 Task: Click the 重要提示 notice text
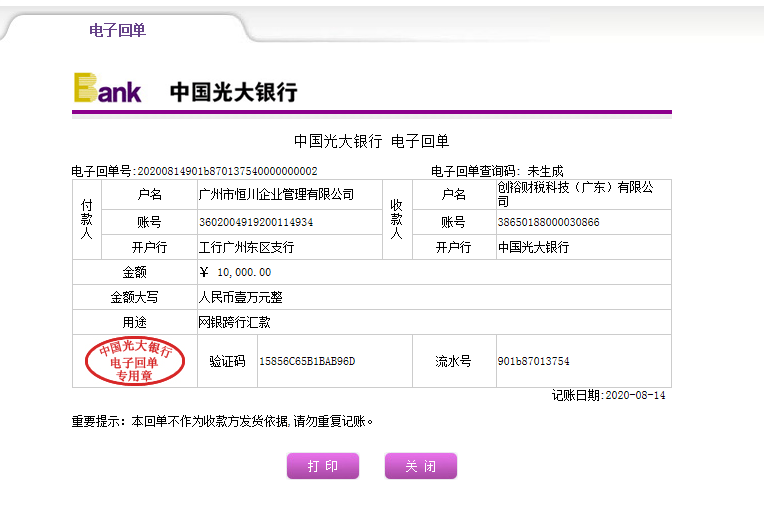[x=222, y=421]
